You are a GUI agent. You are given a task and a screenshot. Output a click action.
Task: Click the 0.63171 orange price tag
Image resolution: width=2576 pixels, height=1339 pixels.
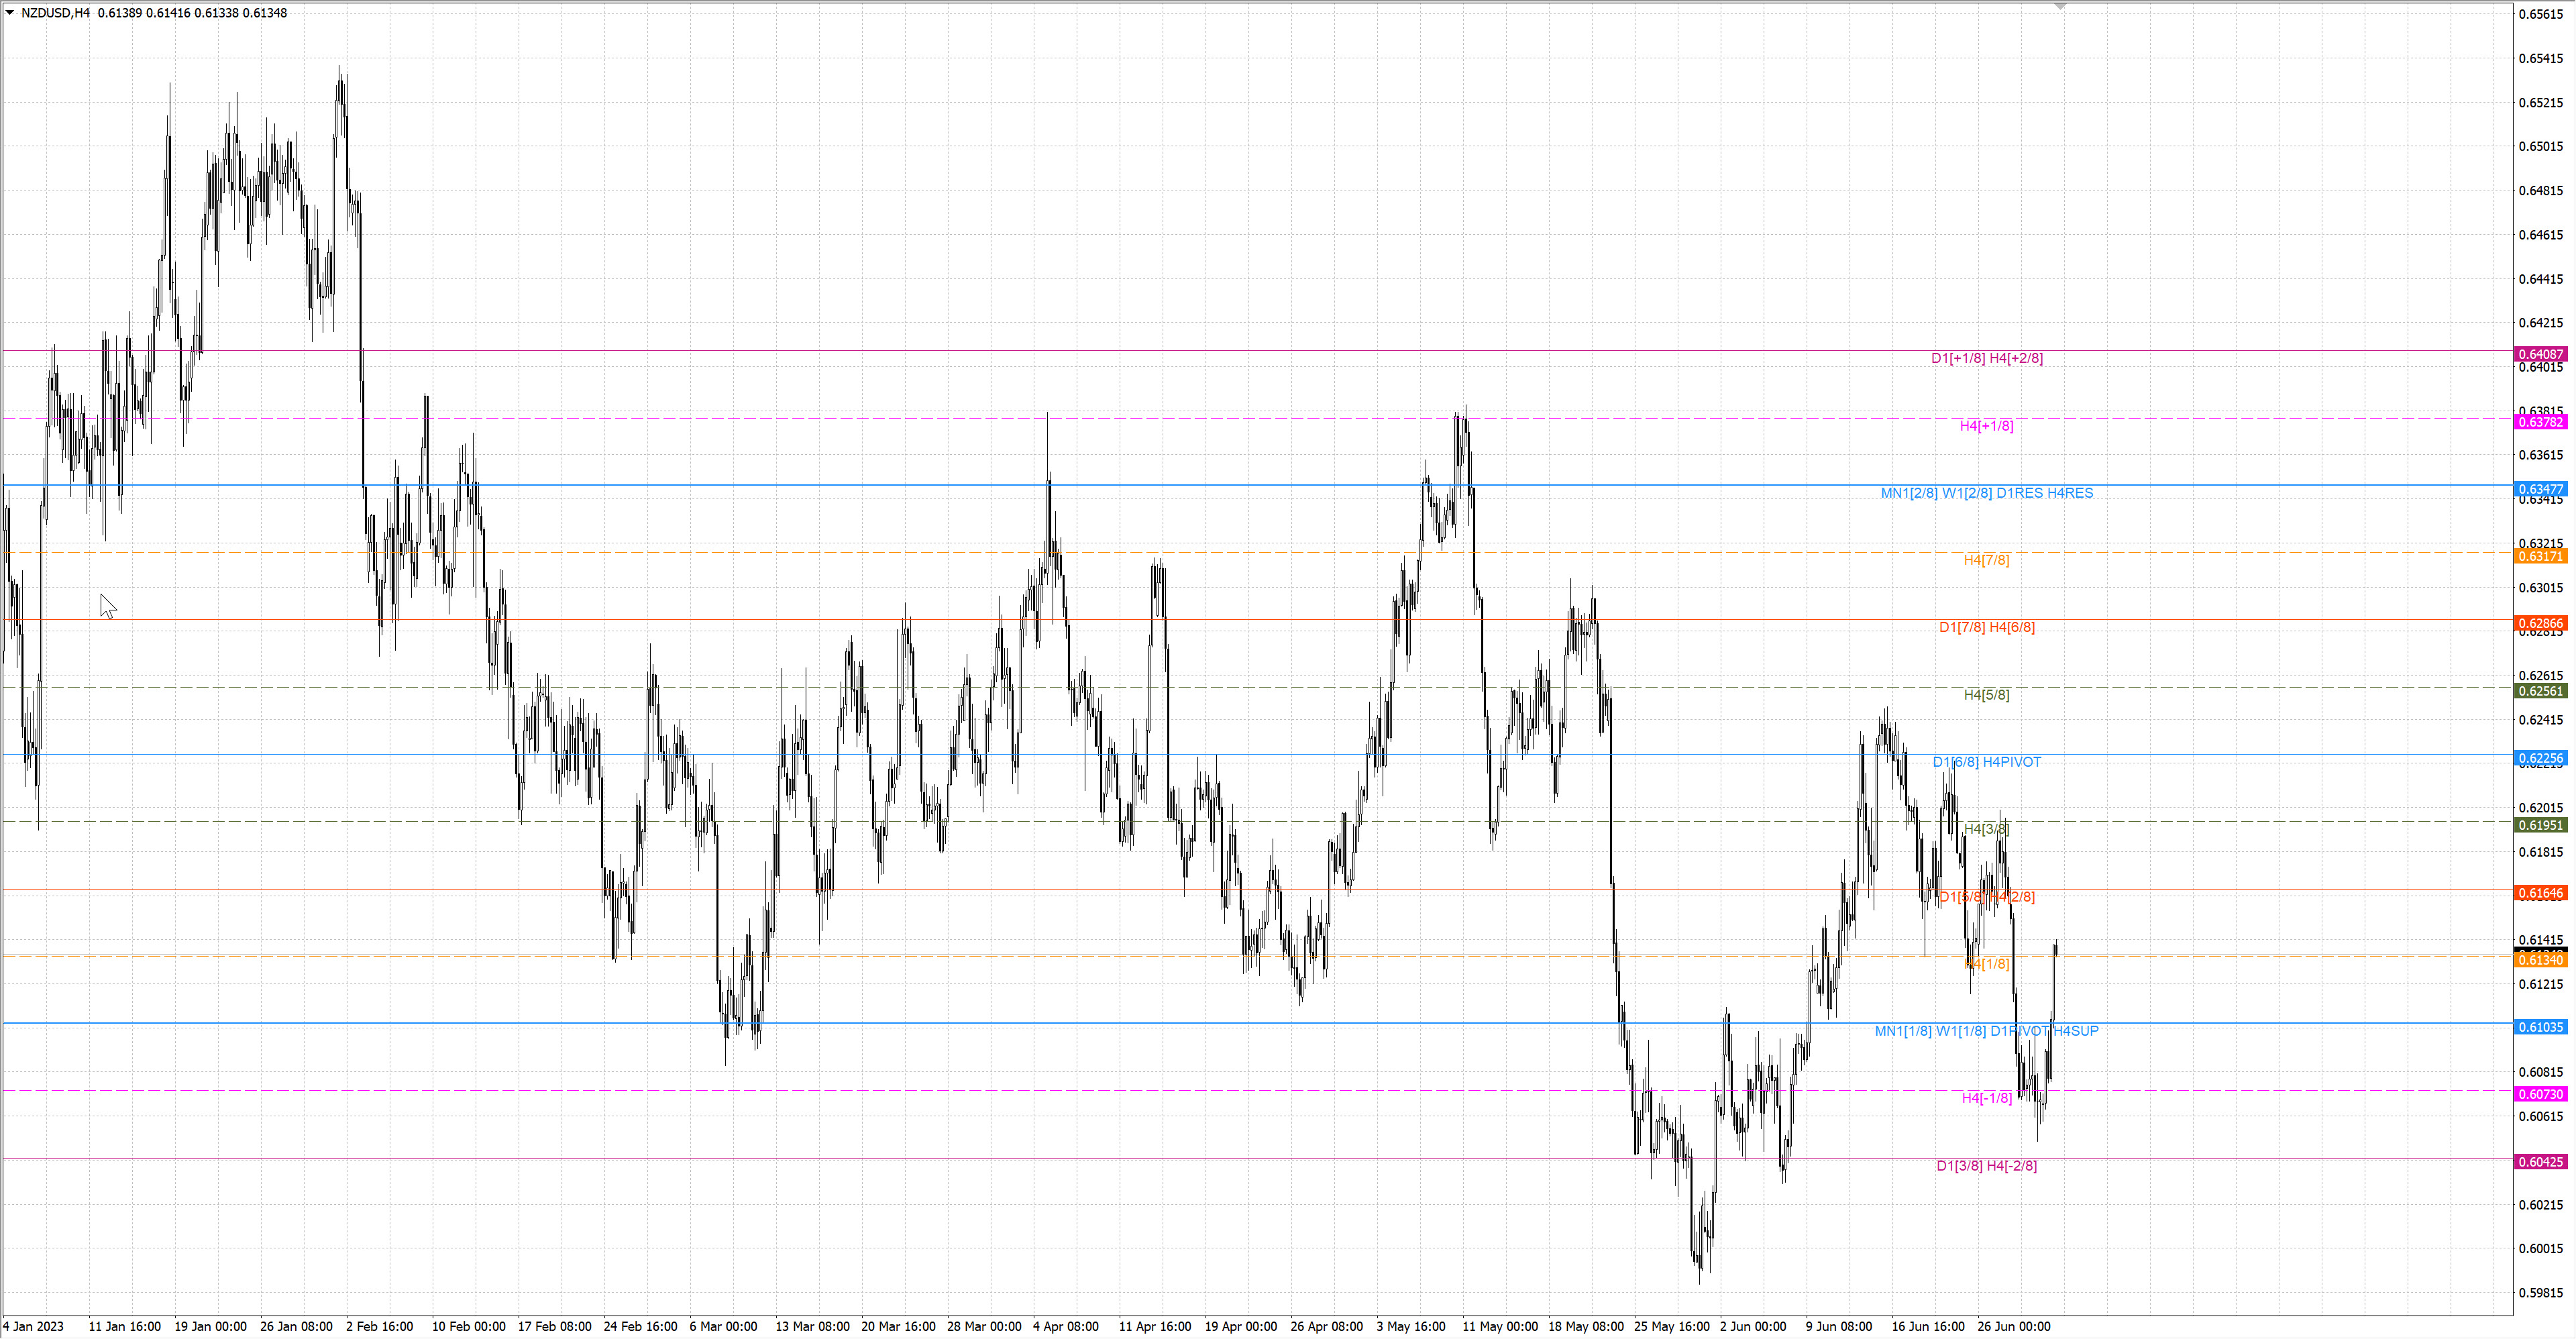point(2541,556)
